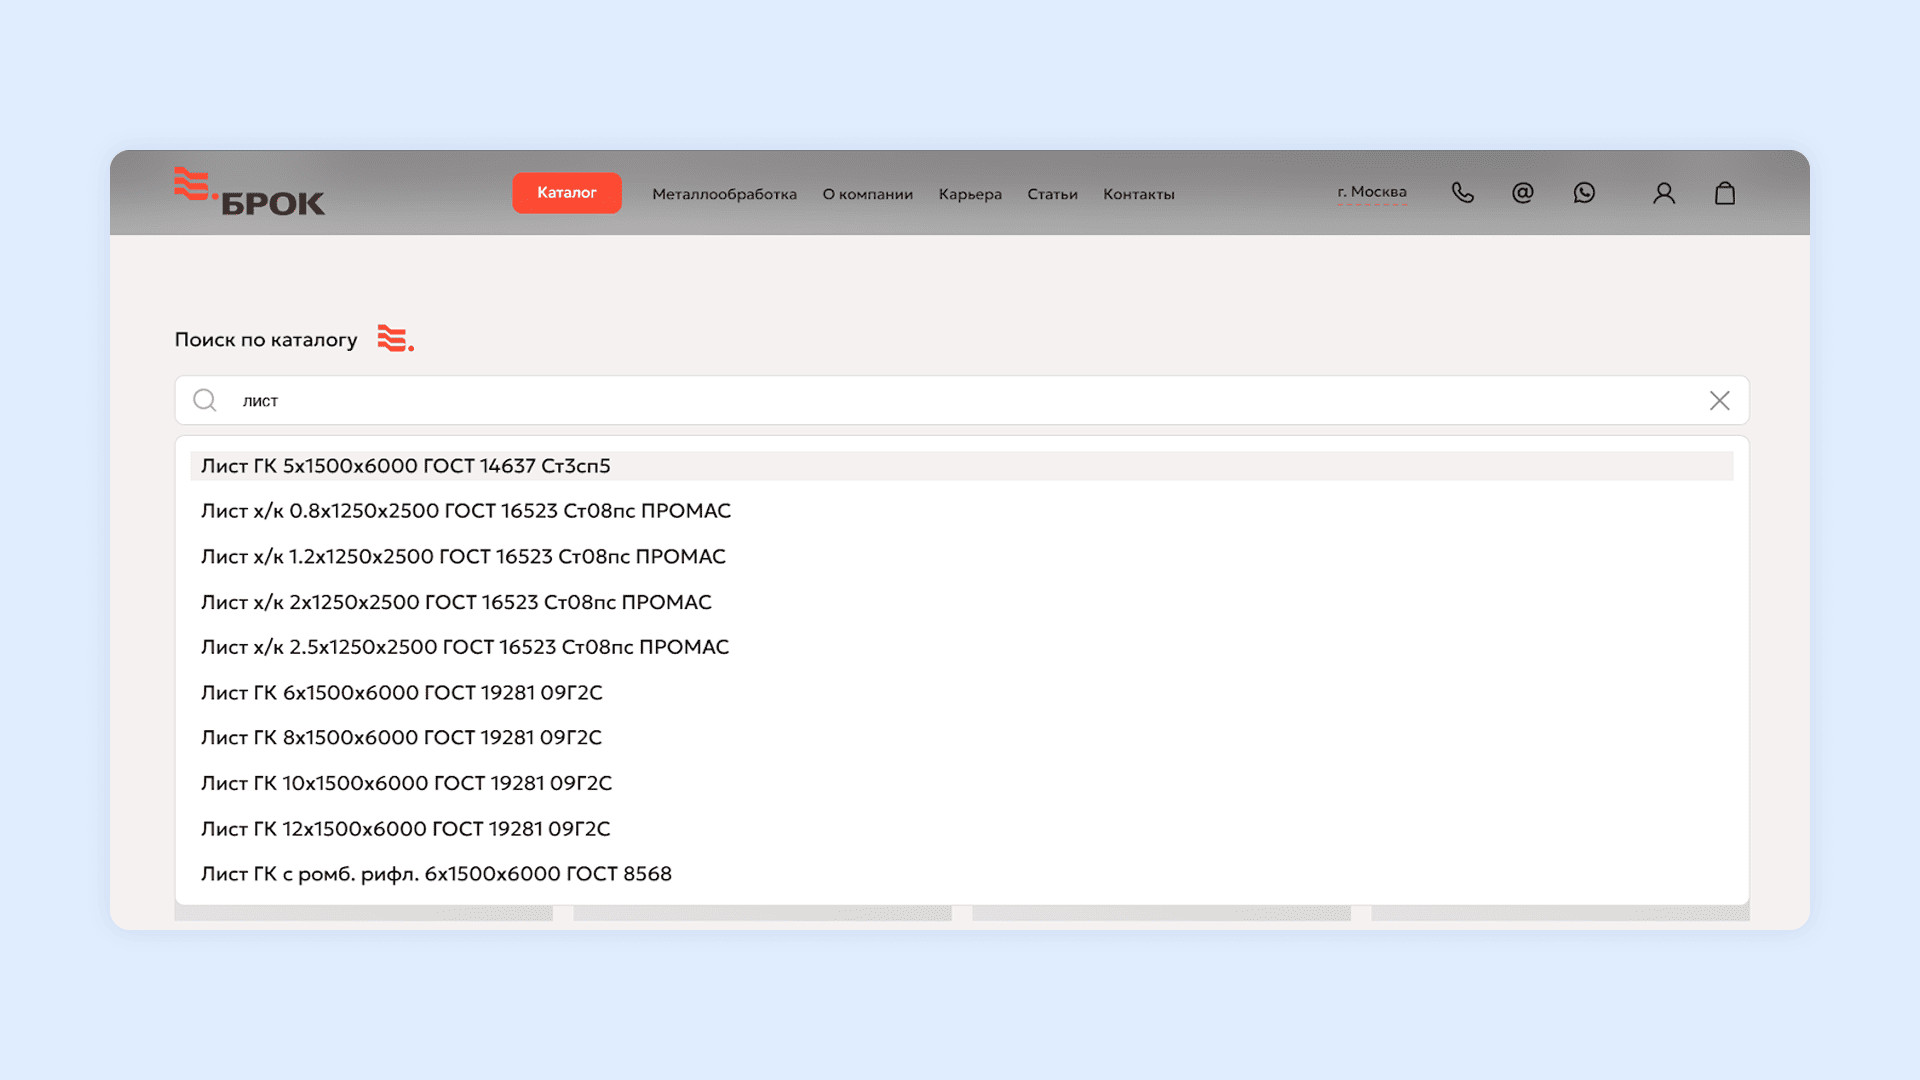Screen dimensions: 1920x1080
Task: Click the phone call icon
Action: [x=1462, y=193]
